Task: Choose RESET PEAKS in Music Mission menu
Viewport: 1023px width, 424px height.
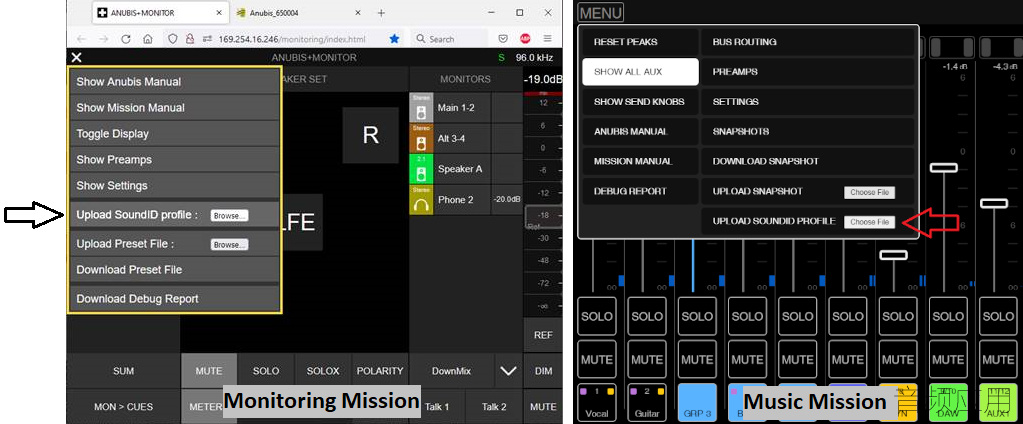Action: pos(640,42)
